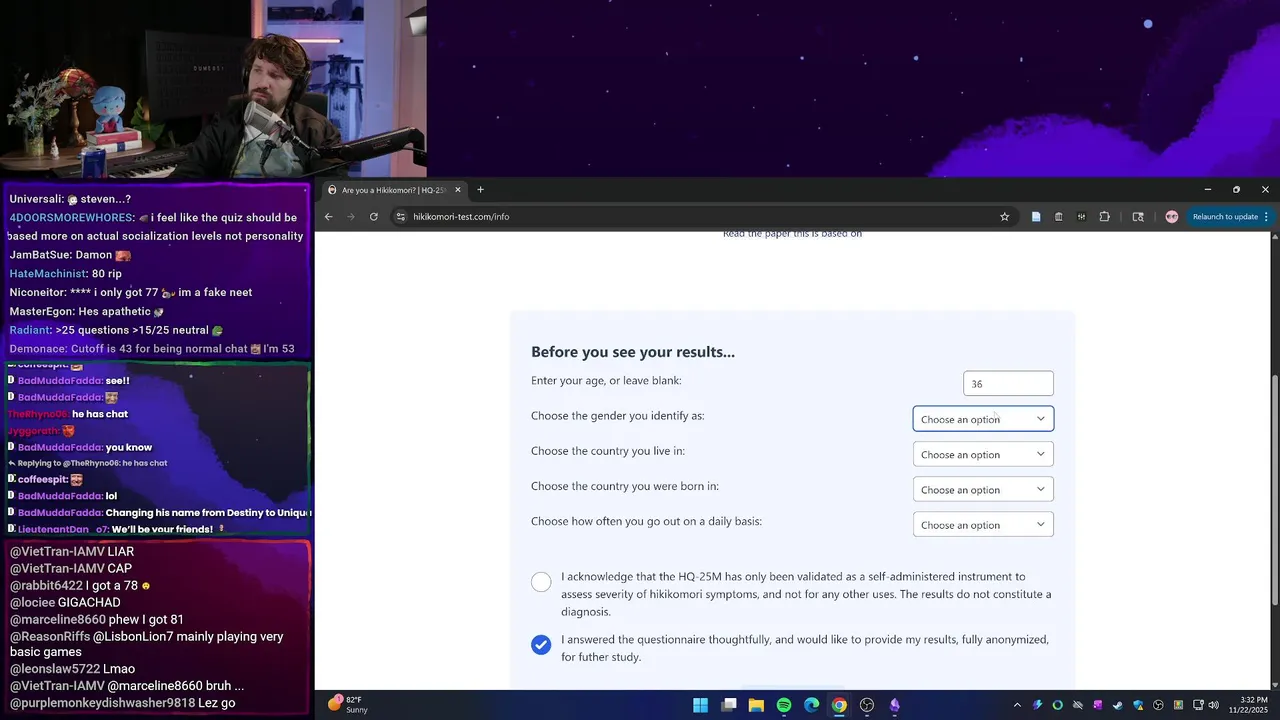Image resolution: width=1280 pixels, height=720 pixels.
Task: Click the 'Relaunch to update' button
Action: (x=1225, y=217)
